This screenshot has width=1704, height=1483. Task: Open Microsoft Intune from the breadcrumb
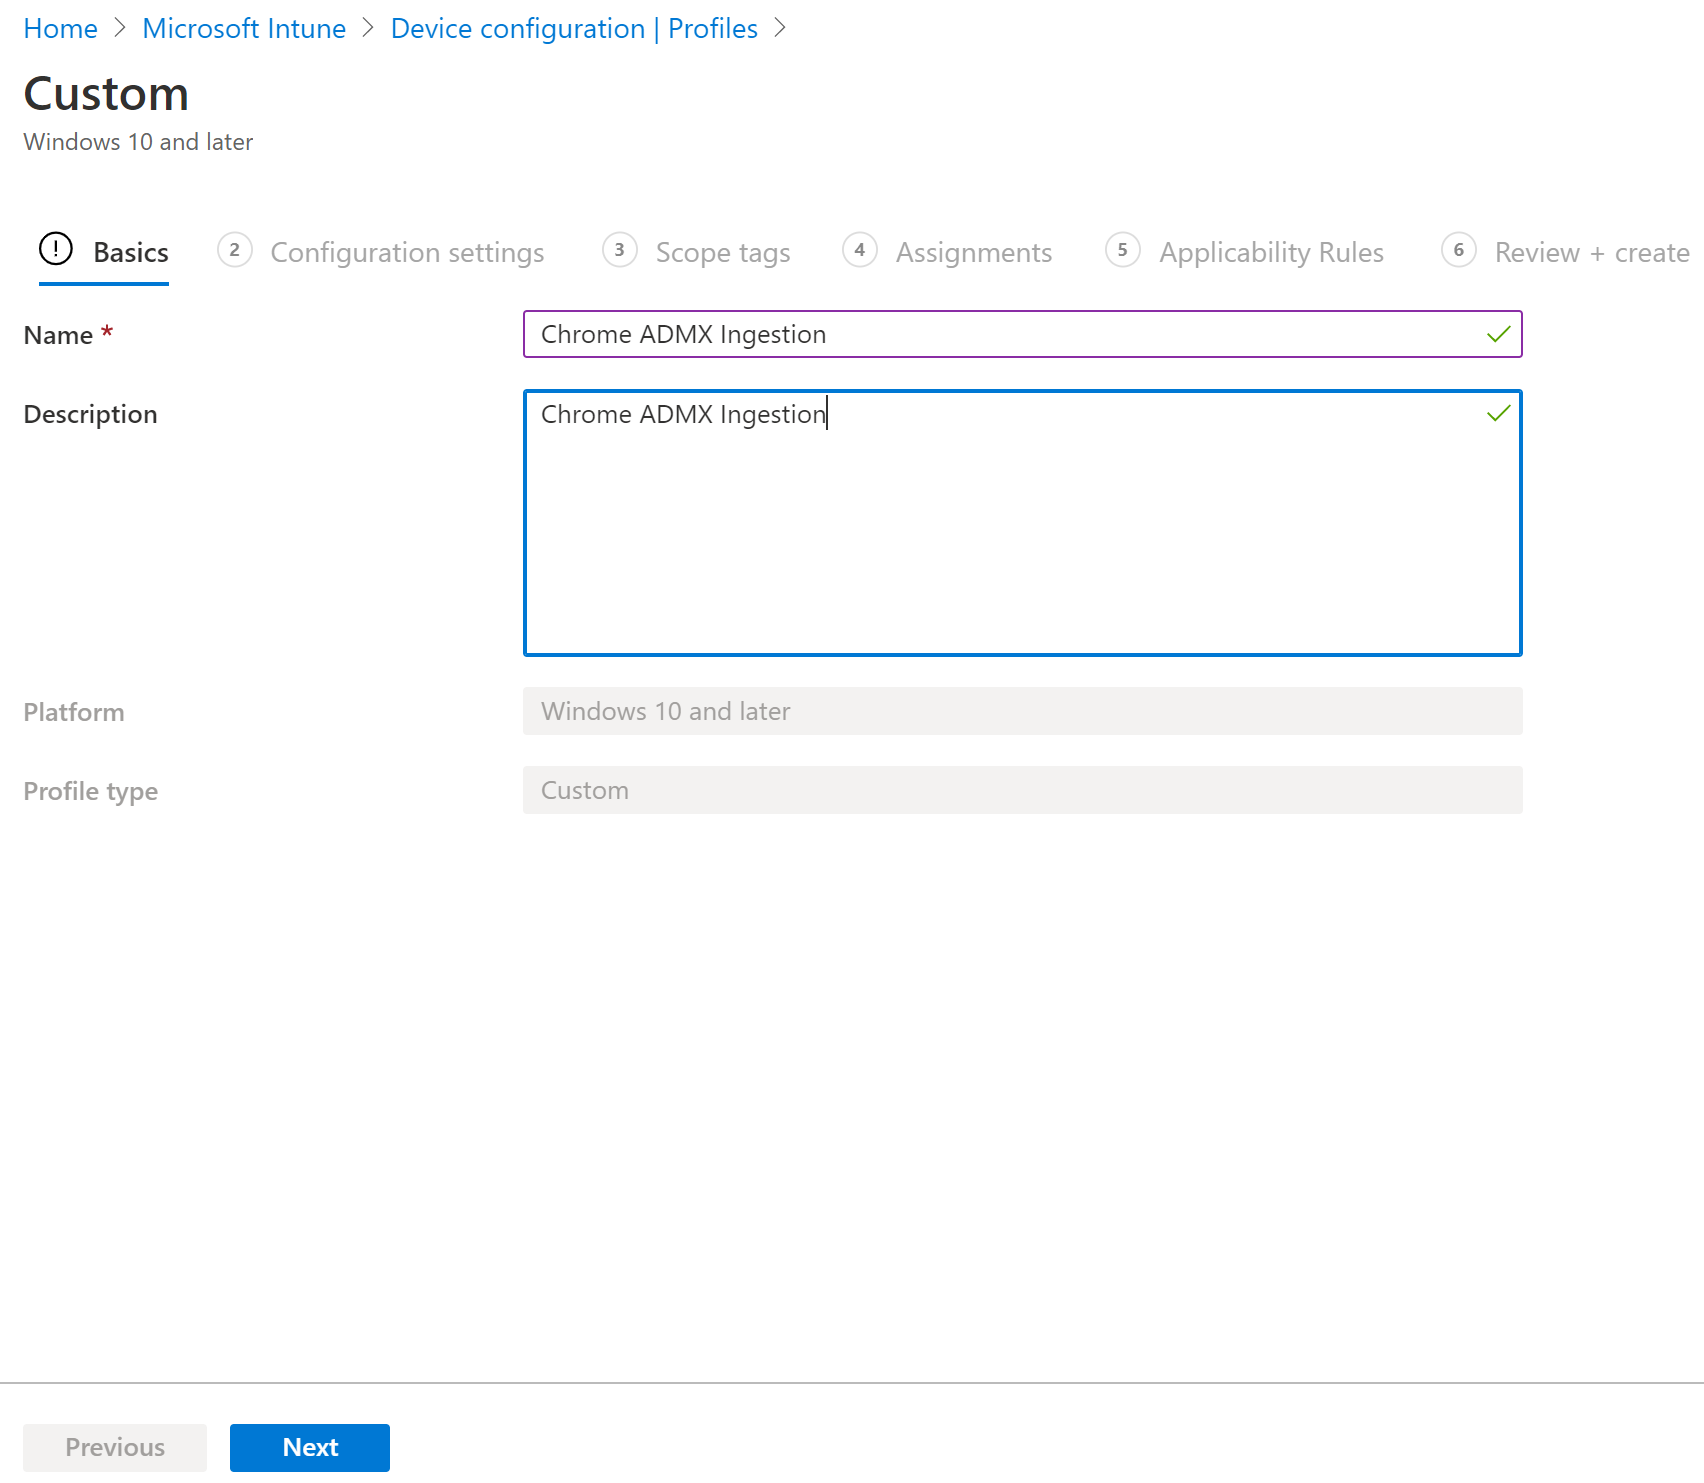pyautogui.click(x=243, y=28)
